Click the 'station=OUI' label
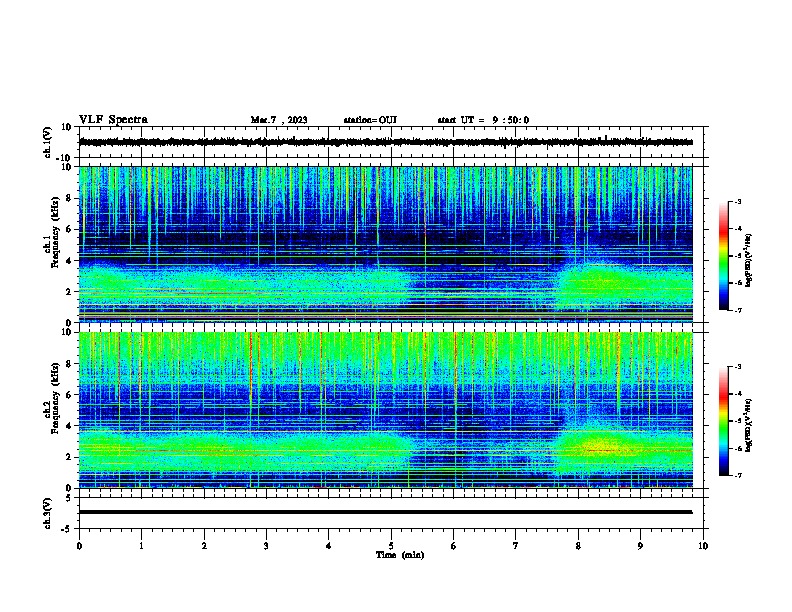 click(370, 120)
